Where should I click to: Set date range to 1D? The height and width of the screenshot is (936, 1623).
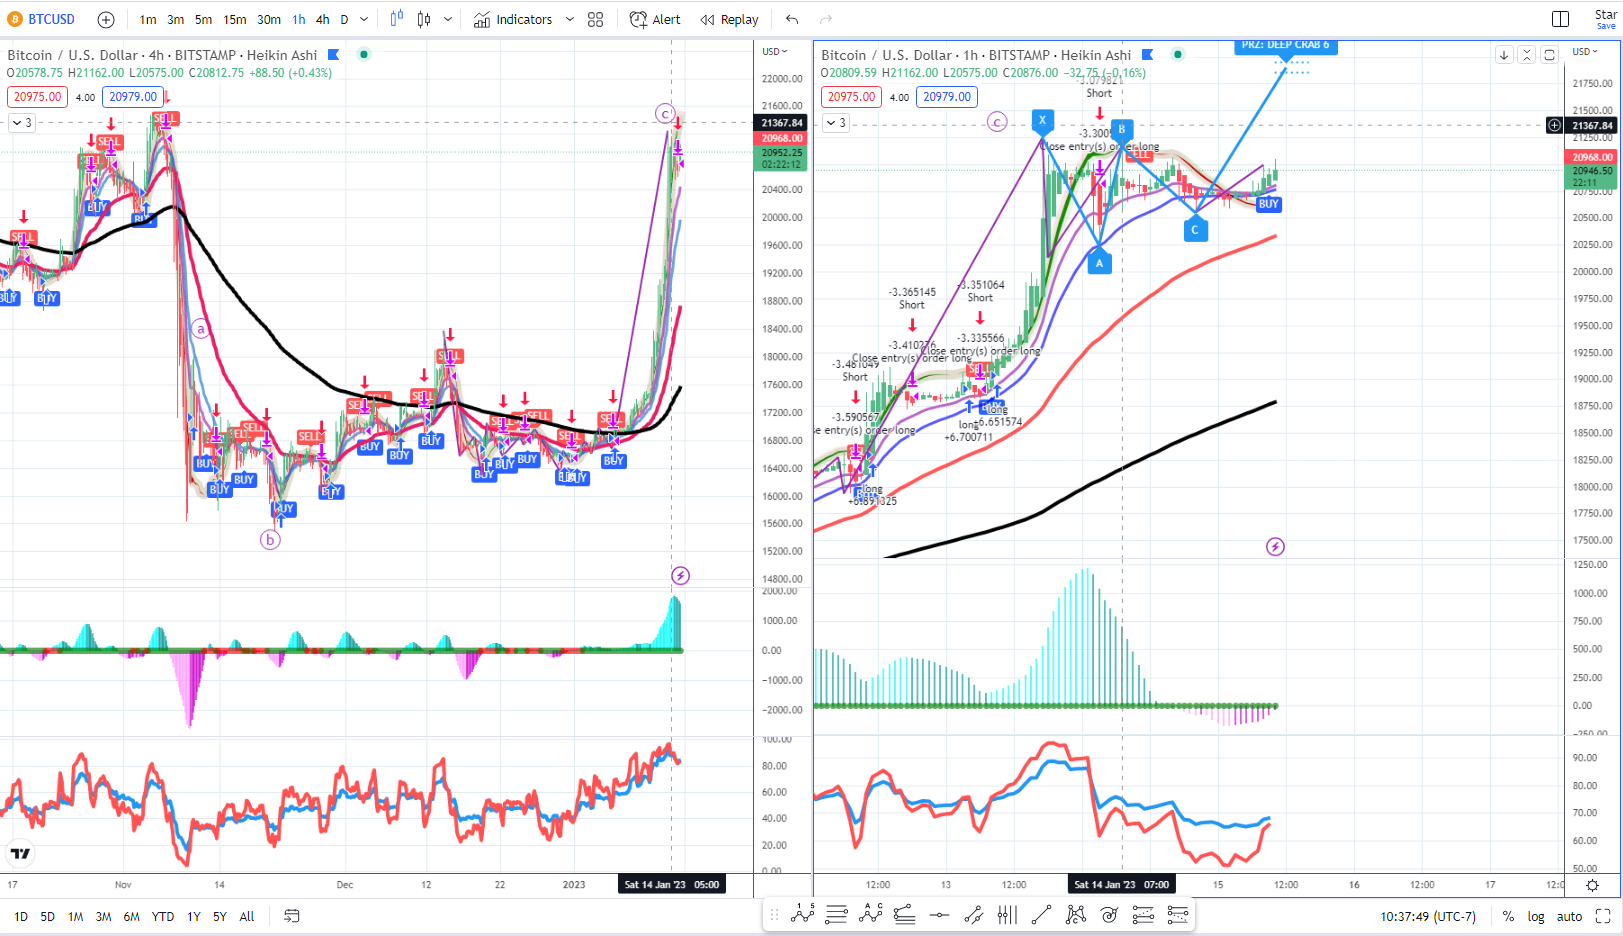pyautogui.click(x=20, y=916)
